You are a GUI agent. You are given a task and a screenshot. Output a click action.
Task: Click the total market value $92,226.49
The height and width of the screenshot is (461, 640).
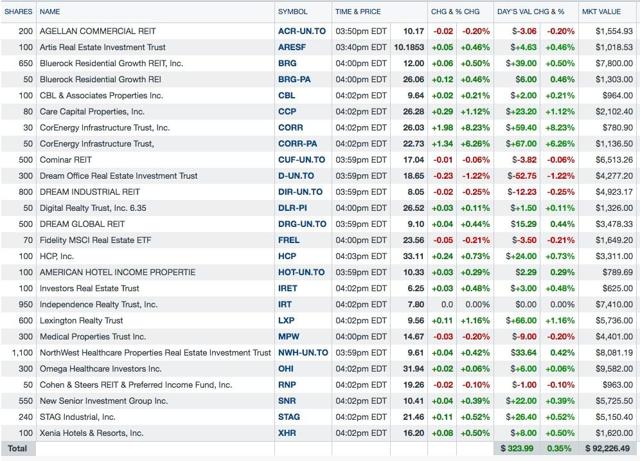click(x=607, y=448)
